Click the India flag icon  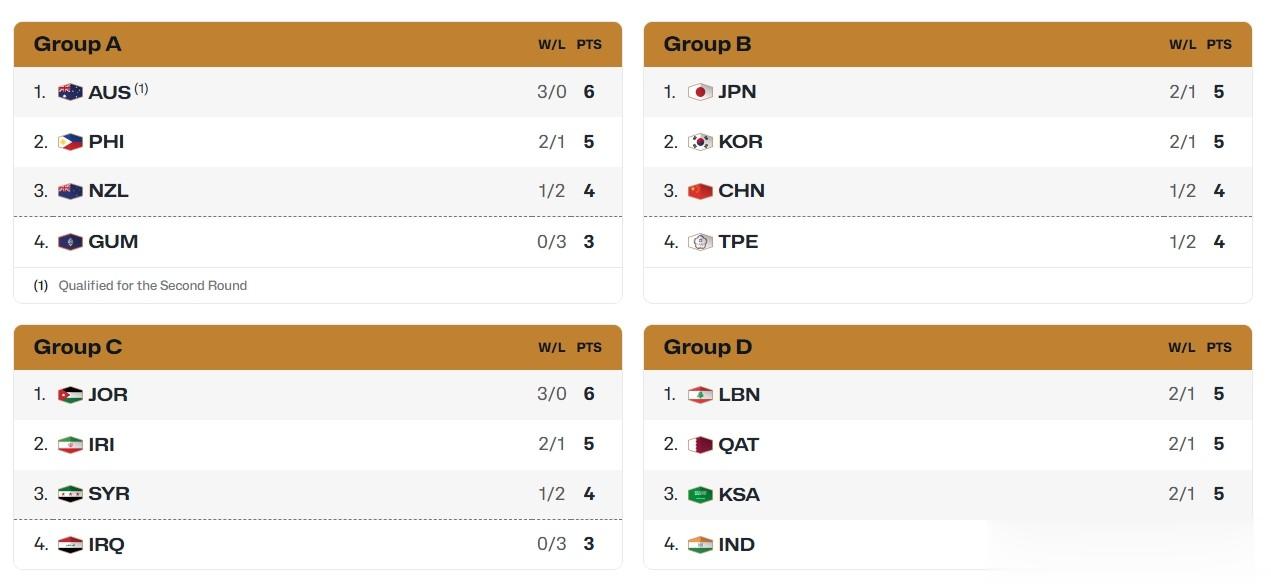(x=700, y=545)
